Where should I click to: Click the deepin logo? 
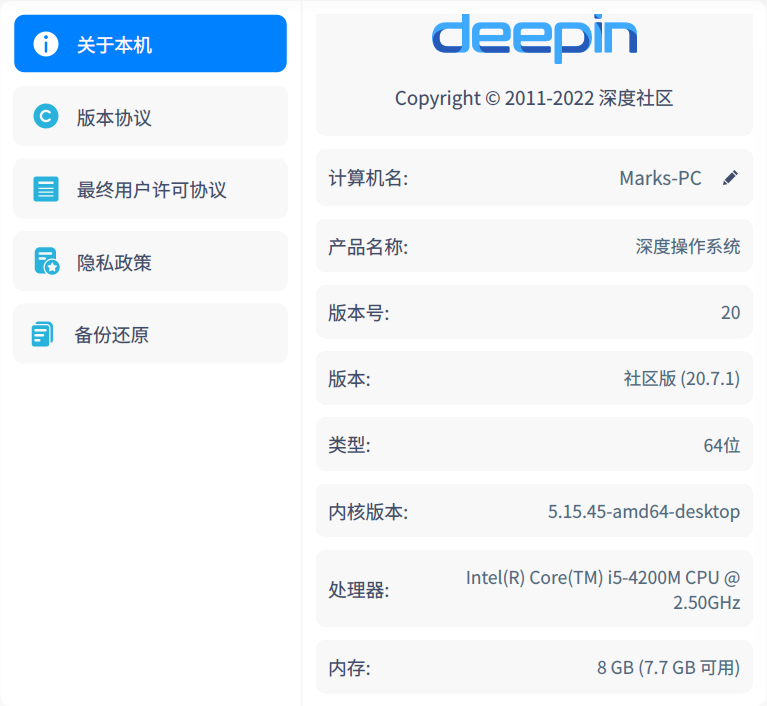point(534,38)
